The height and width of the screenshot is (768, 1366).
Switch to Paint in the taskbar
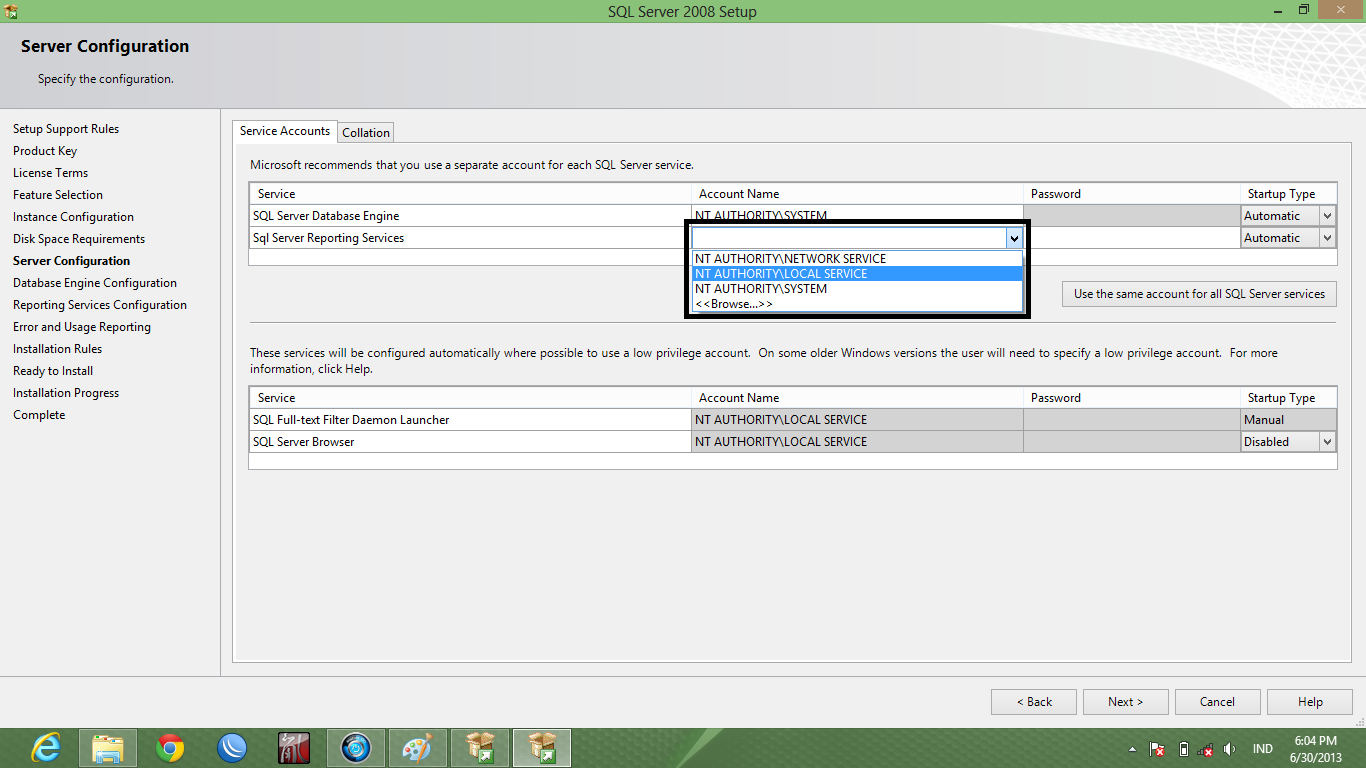418,748
